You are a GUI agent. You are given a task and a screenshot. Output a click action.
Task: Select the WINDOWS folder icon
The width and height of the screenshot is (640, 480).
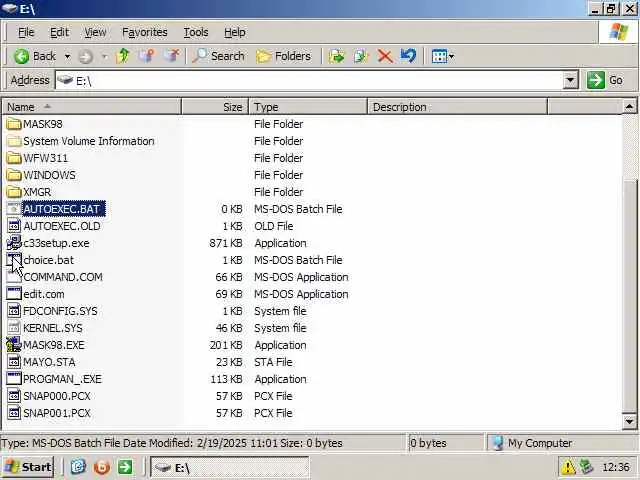(14, 175)
